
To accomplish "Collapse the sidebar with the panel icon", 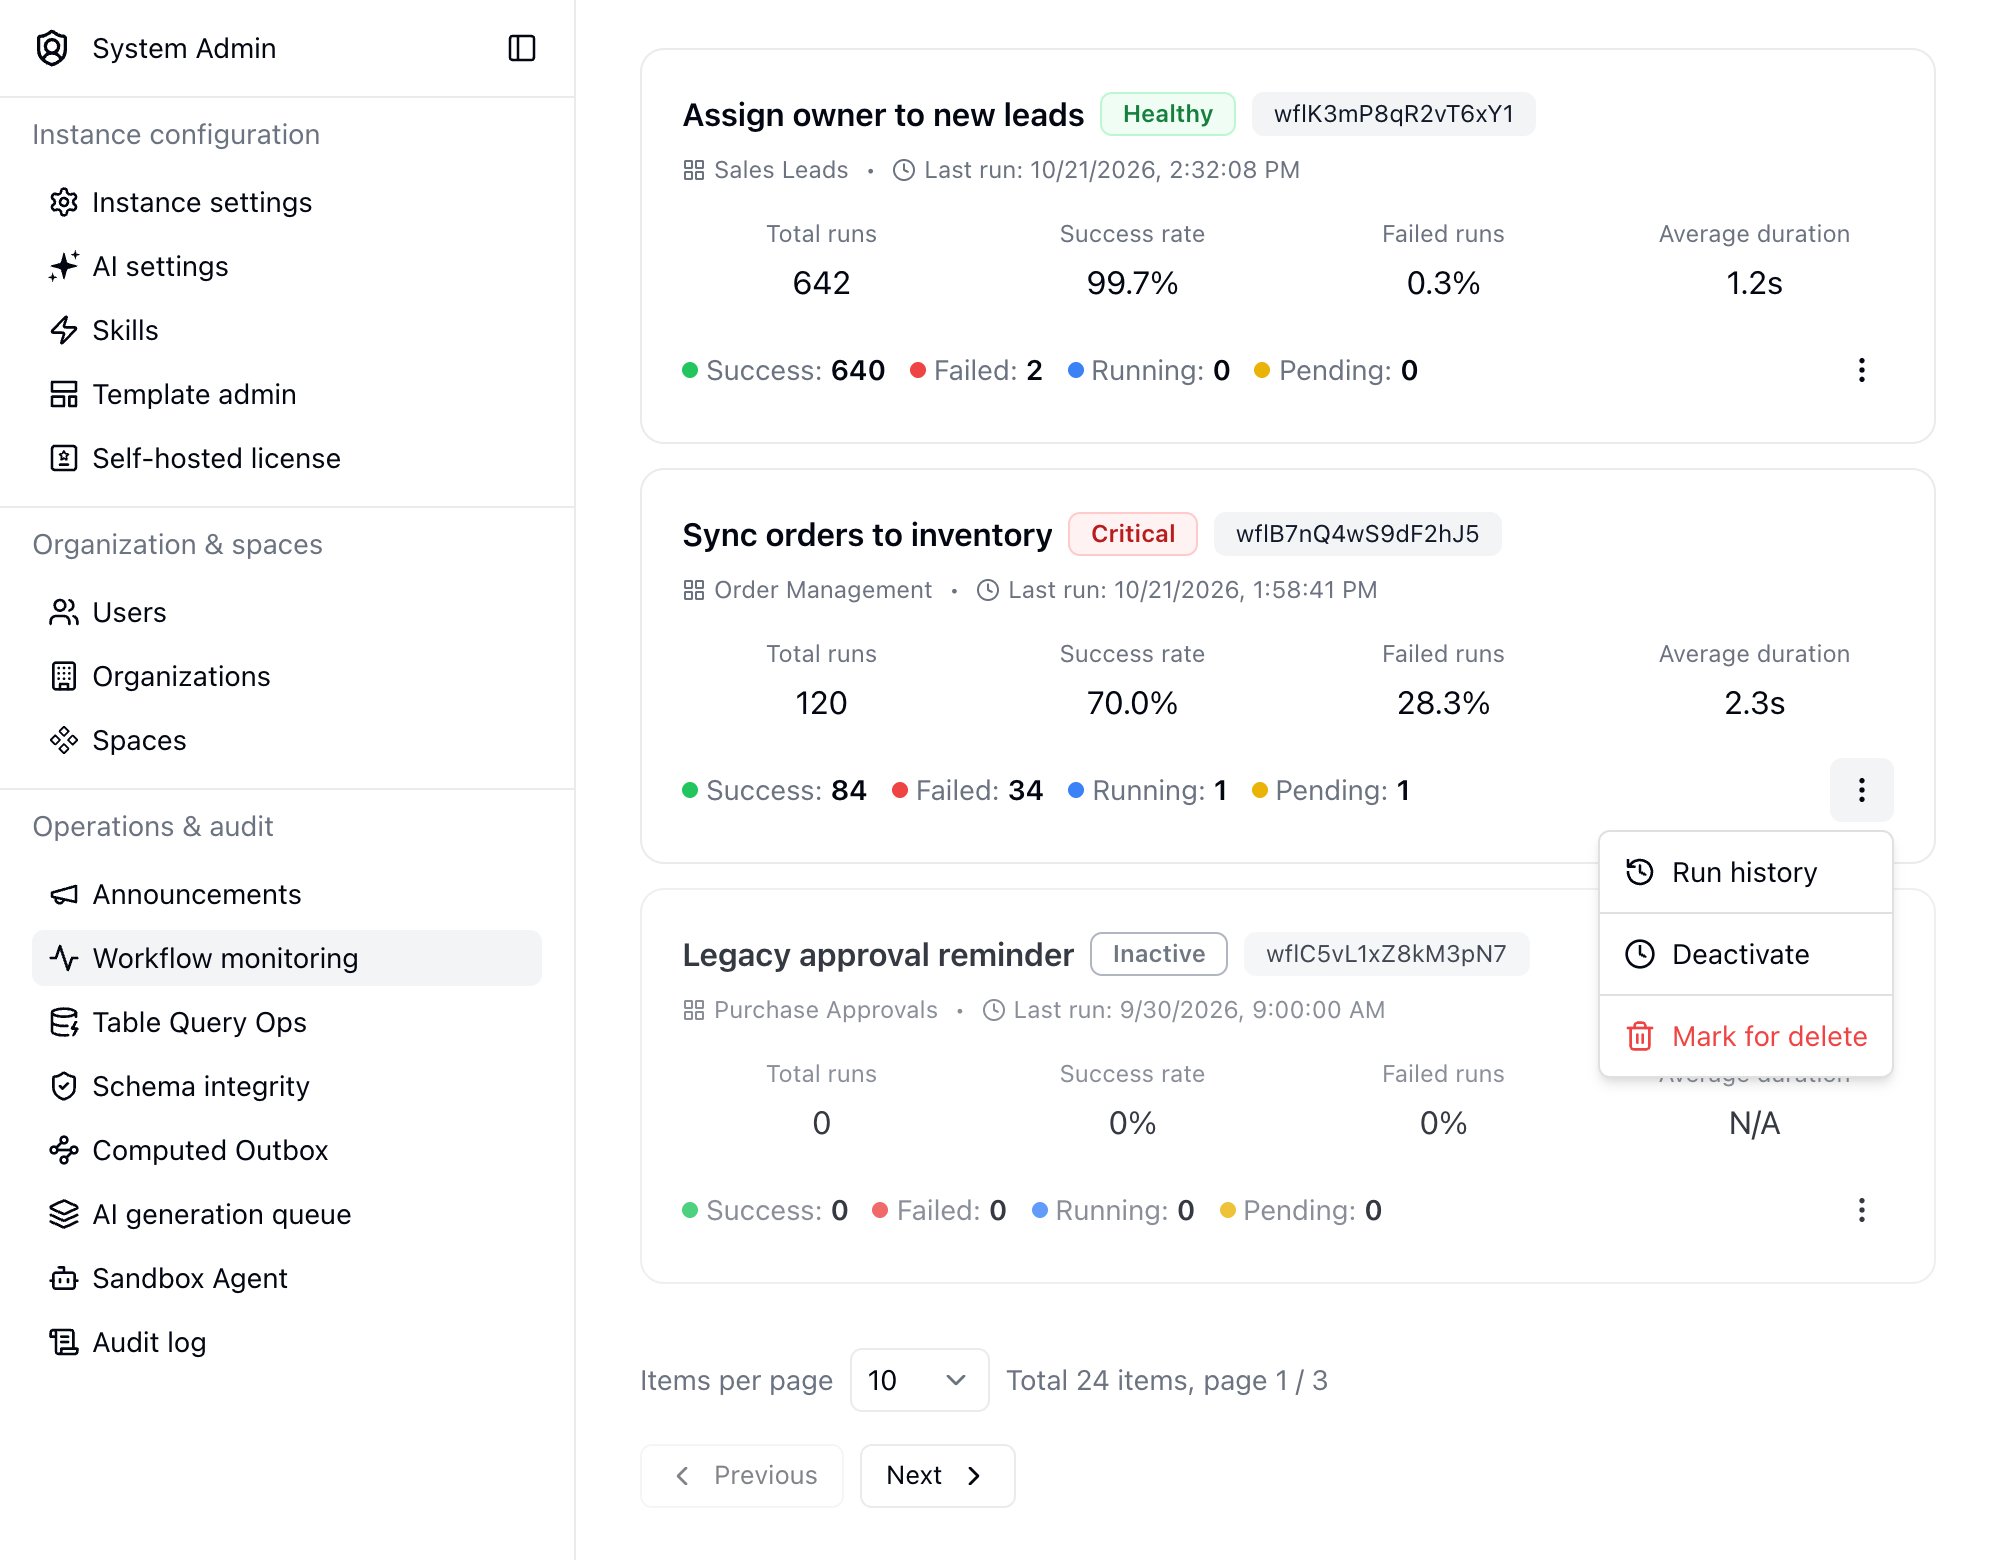I will [x=522, y=48].
